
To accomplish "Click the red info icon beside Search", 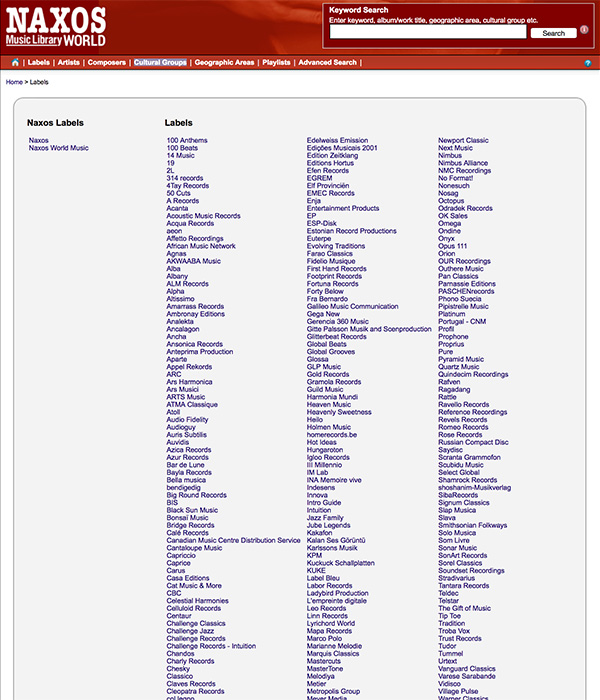I will pyautogui.click(x=585, y=31).
